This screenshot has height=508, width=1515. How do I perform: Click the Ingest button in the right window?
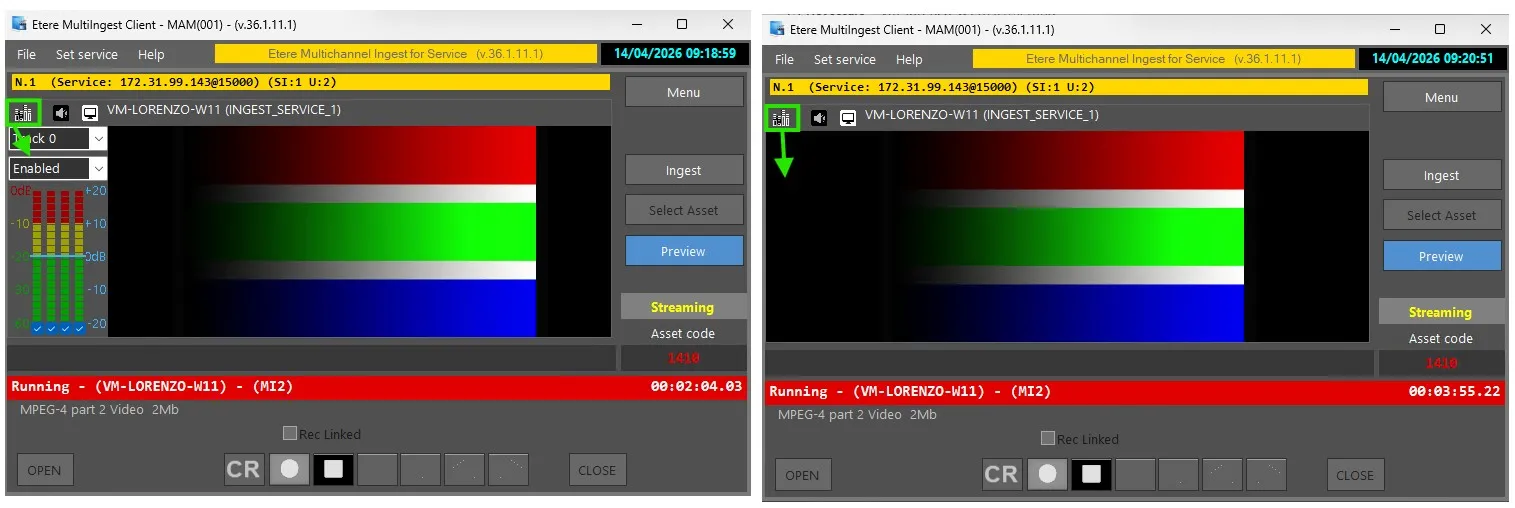click(x=1441, y=175)
